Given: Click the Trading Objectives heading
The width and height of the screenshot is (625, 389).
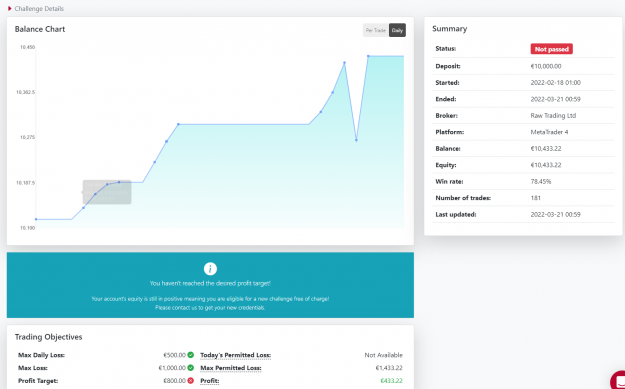Looking at the screenshot, I should pyautogui.click(x=49, y=337).
